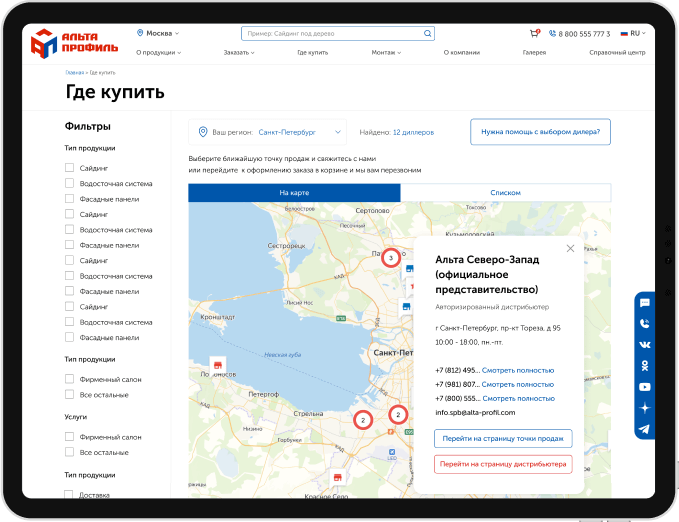Check Фирменный салон under Тип продукции
The width and height of the screenshot is (679, 522).
[x=69, y=379]
